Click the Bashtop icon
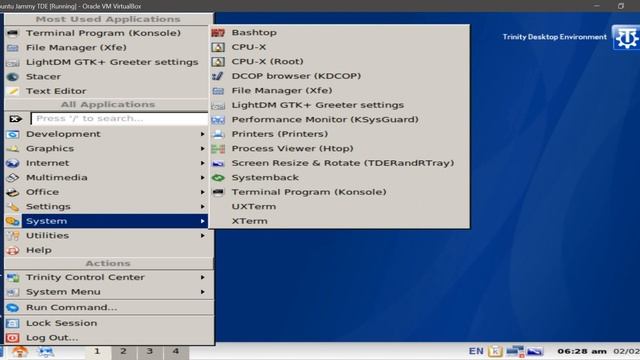The height and width of the screenshot is (360, 640). (218, 33)
